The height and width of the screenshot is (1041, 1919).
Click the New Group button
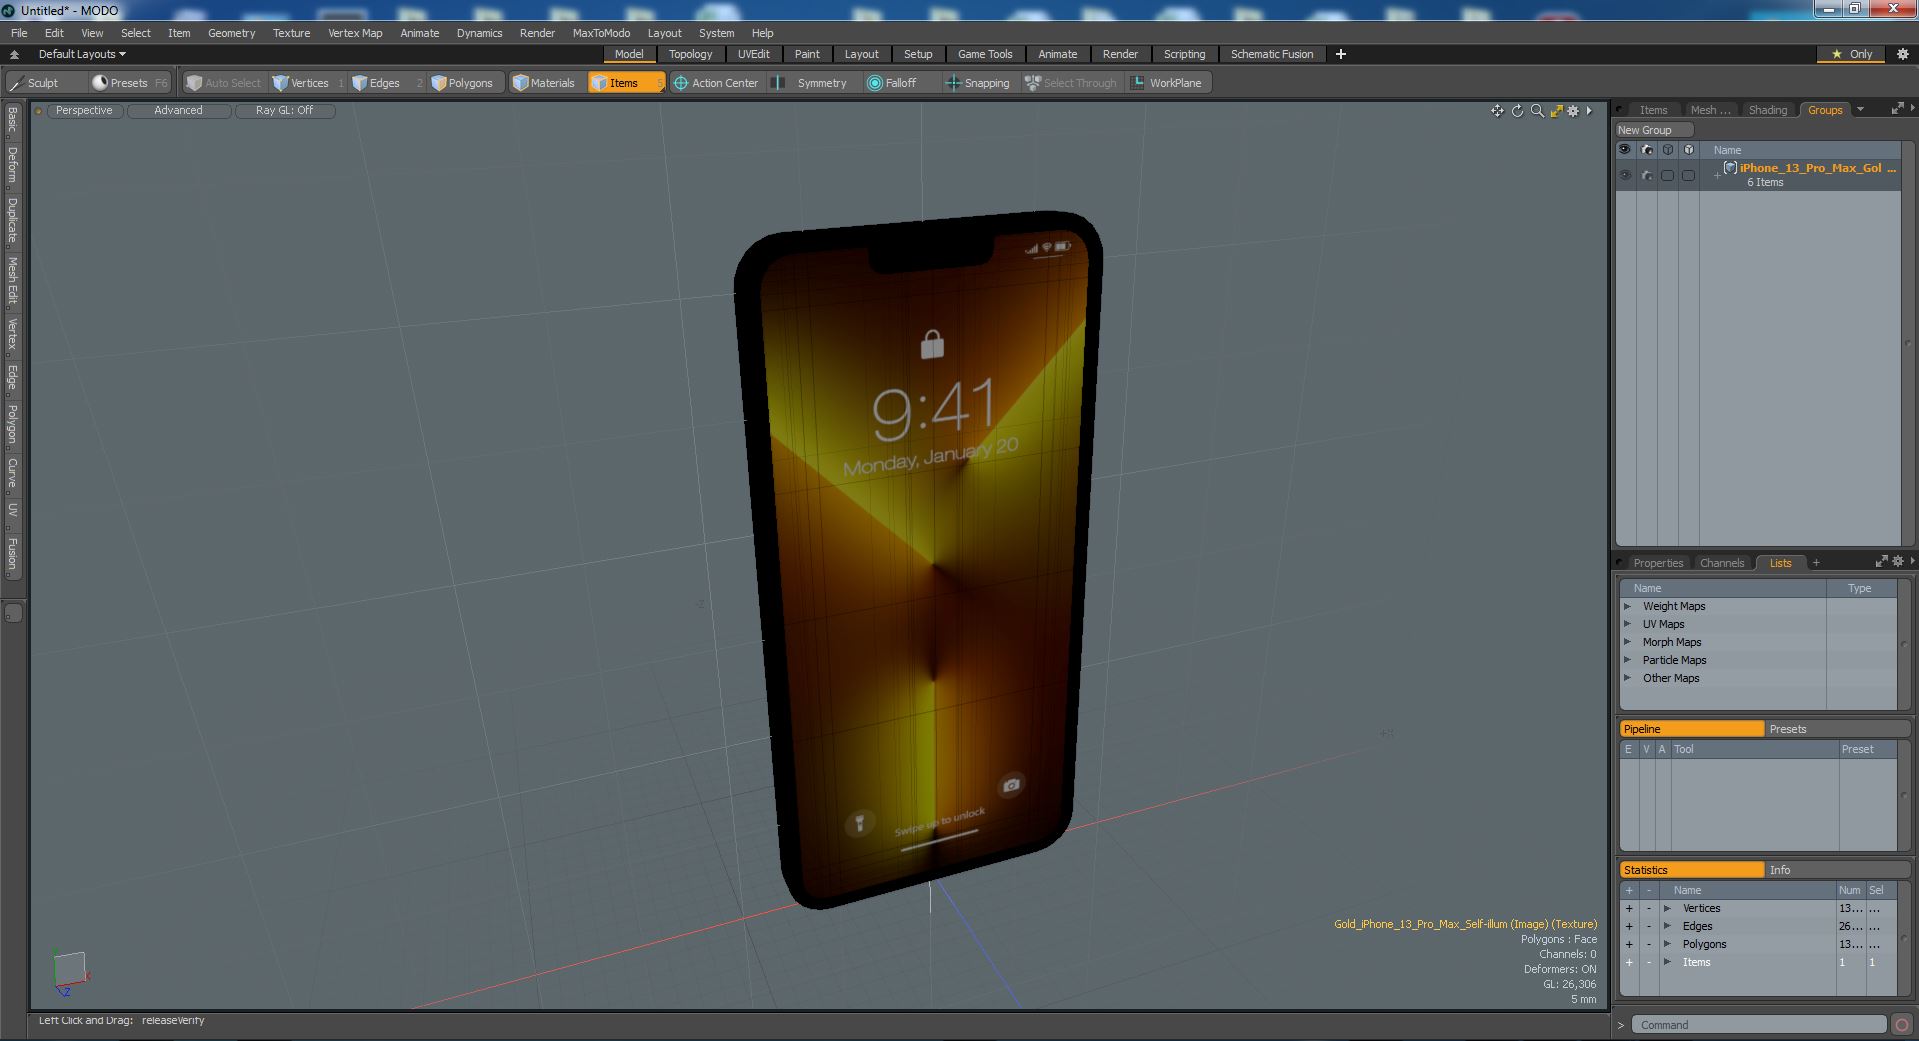click(1653, 130)
